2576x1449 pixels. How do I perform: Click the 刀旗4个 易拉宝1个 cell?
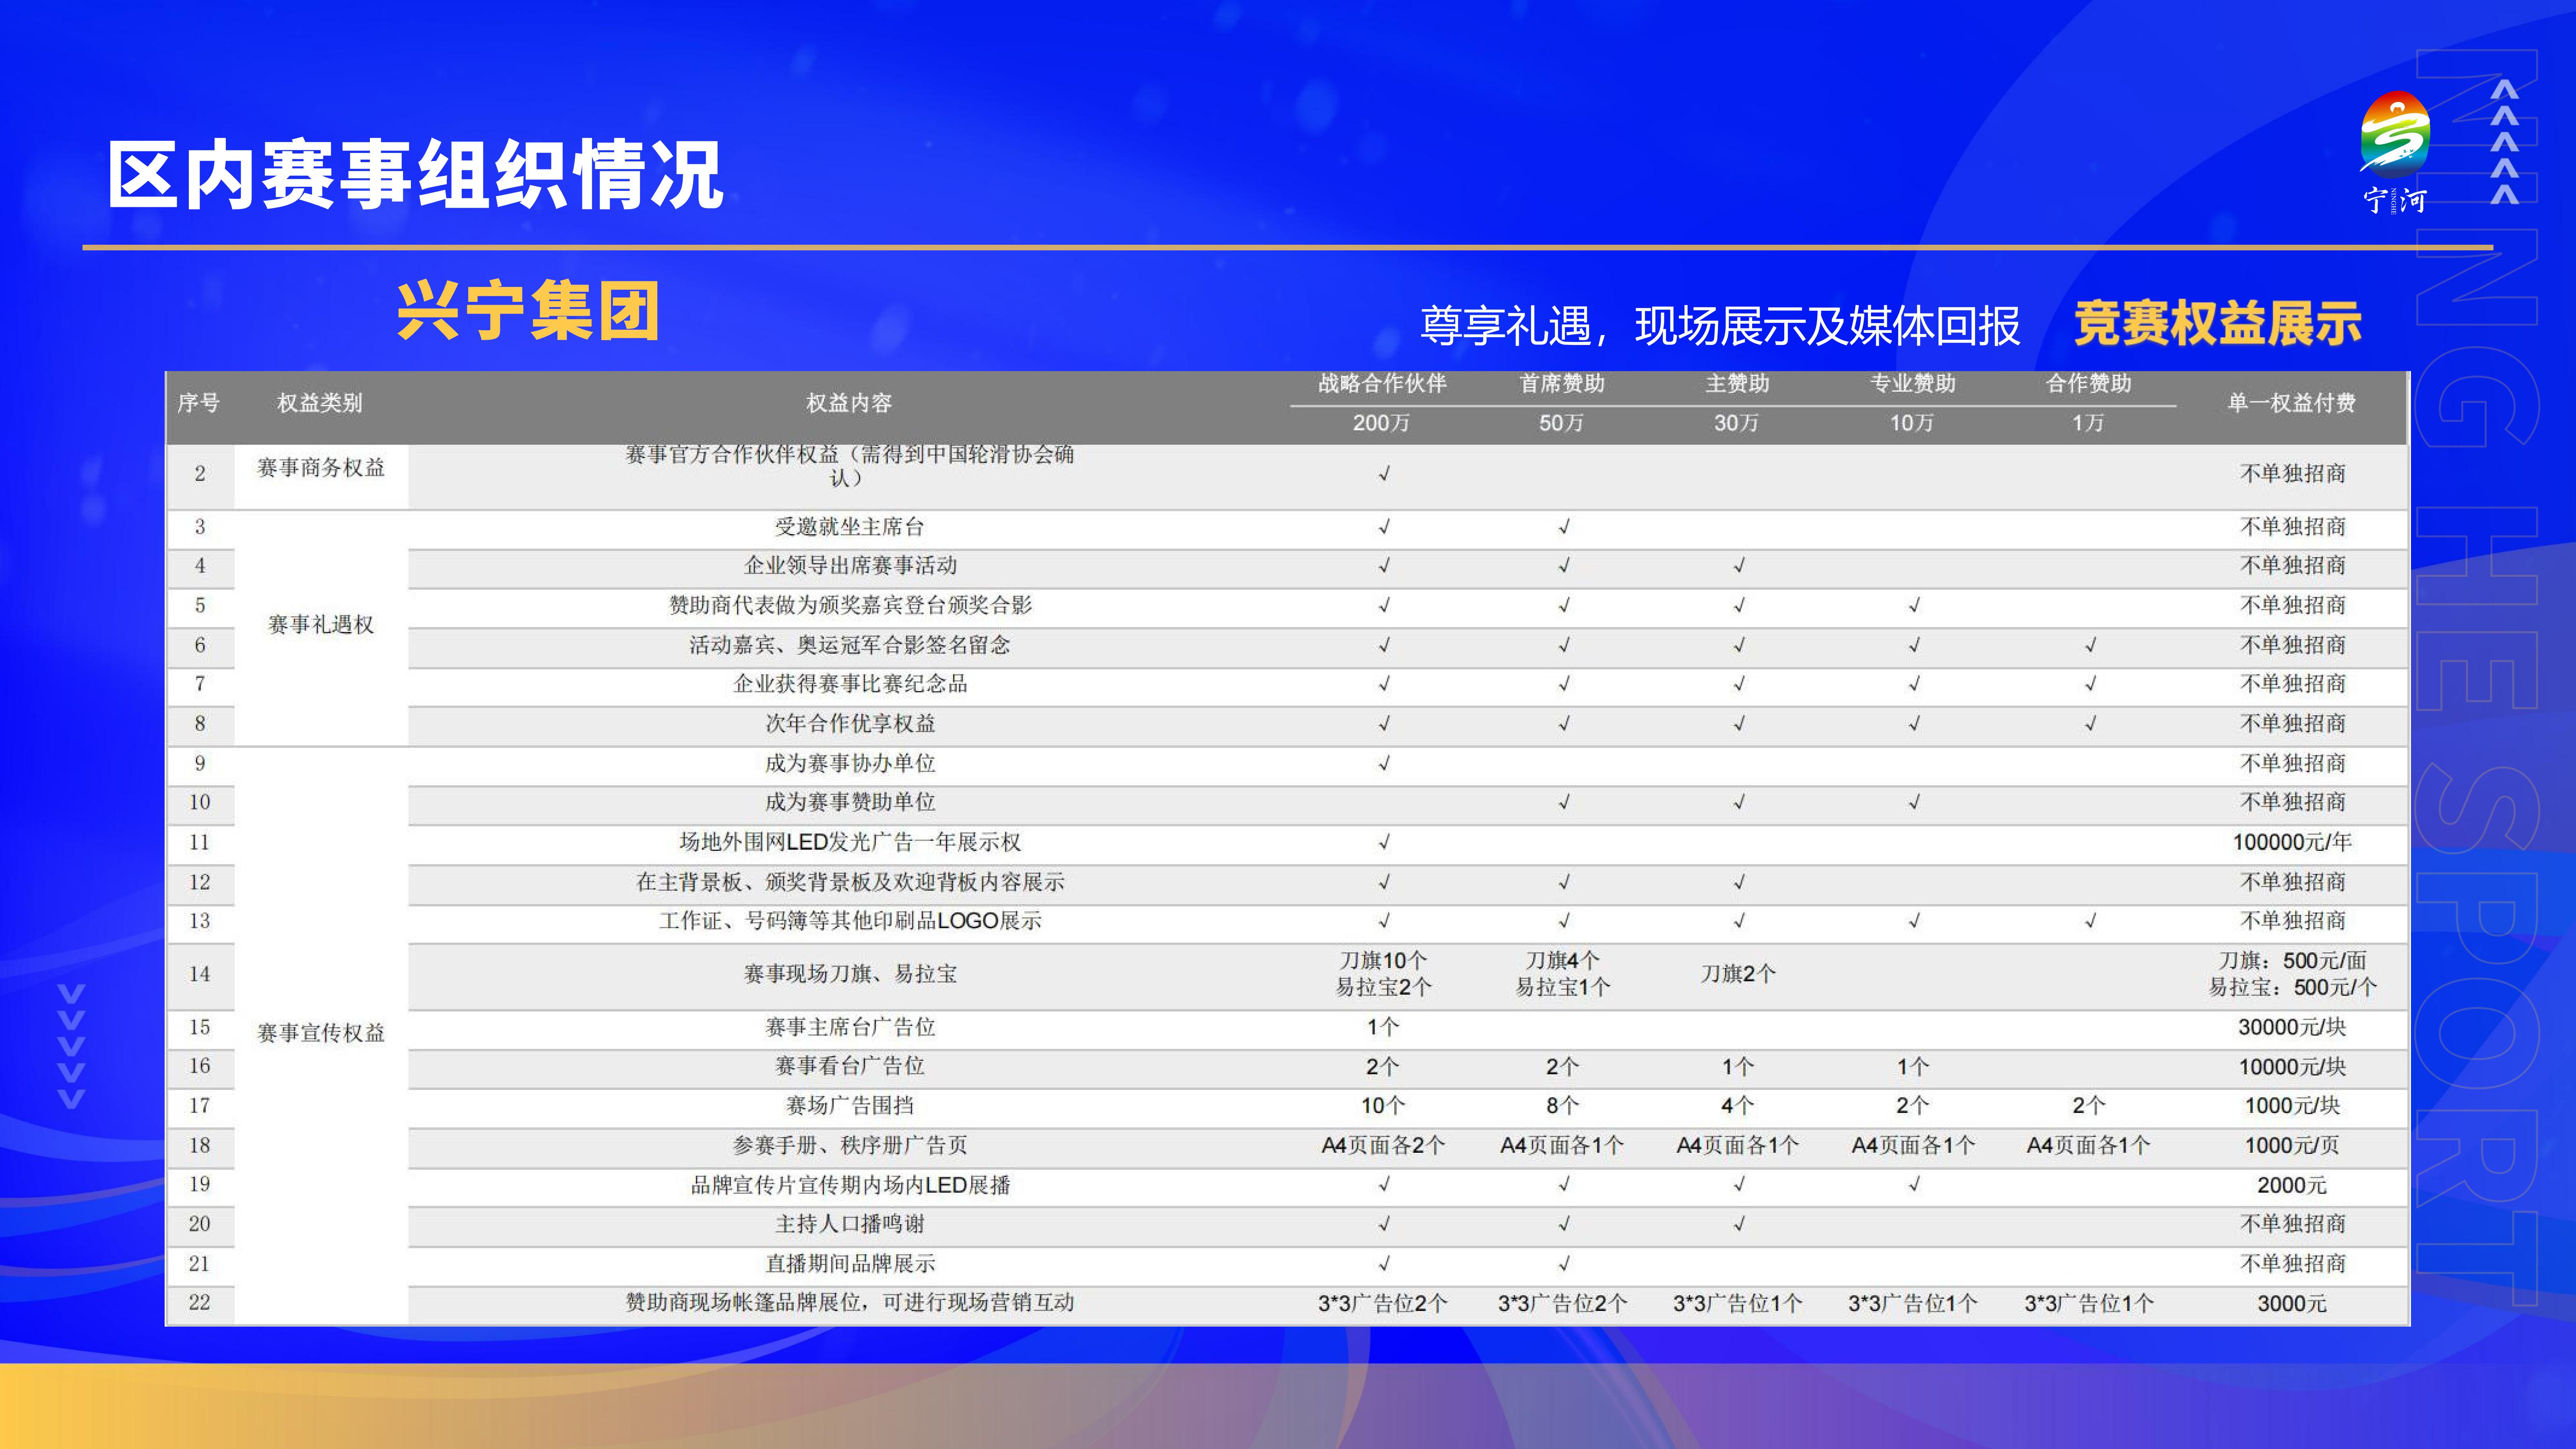(x=1563, y=974)
